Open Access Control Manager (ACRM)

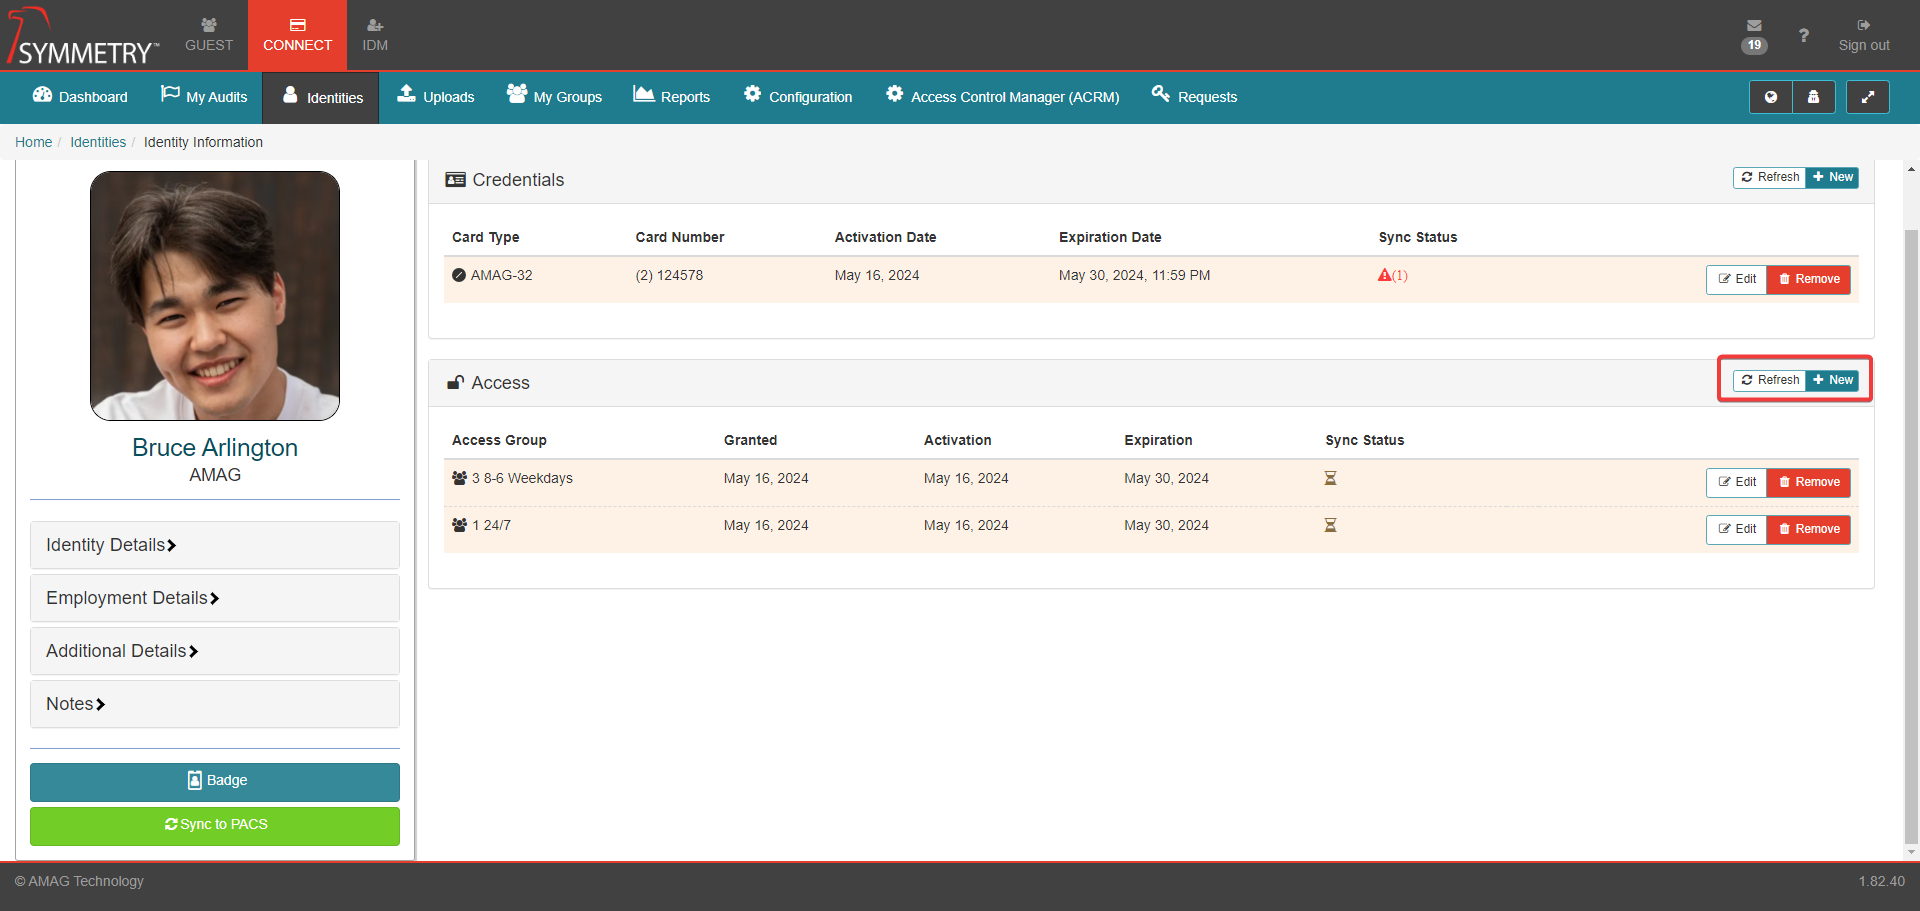pos(1003,96)
